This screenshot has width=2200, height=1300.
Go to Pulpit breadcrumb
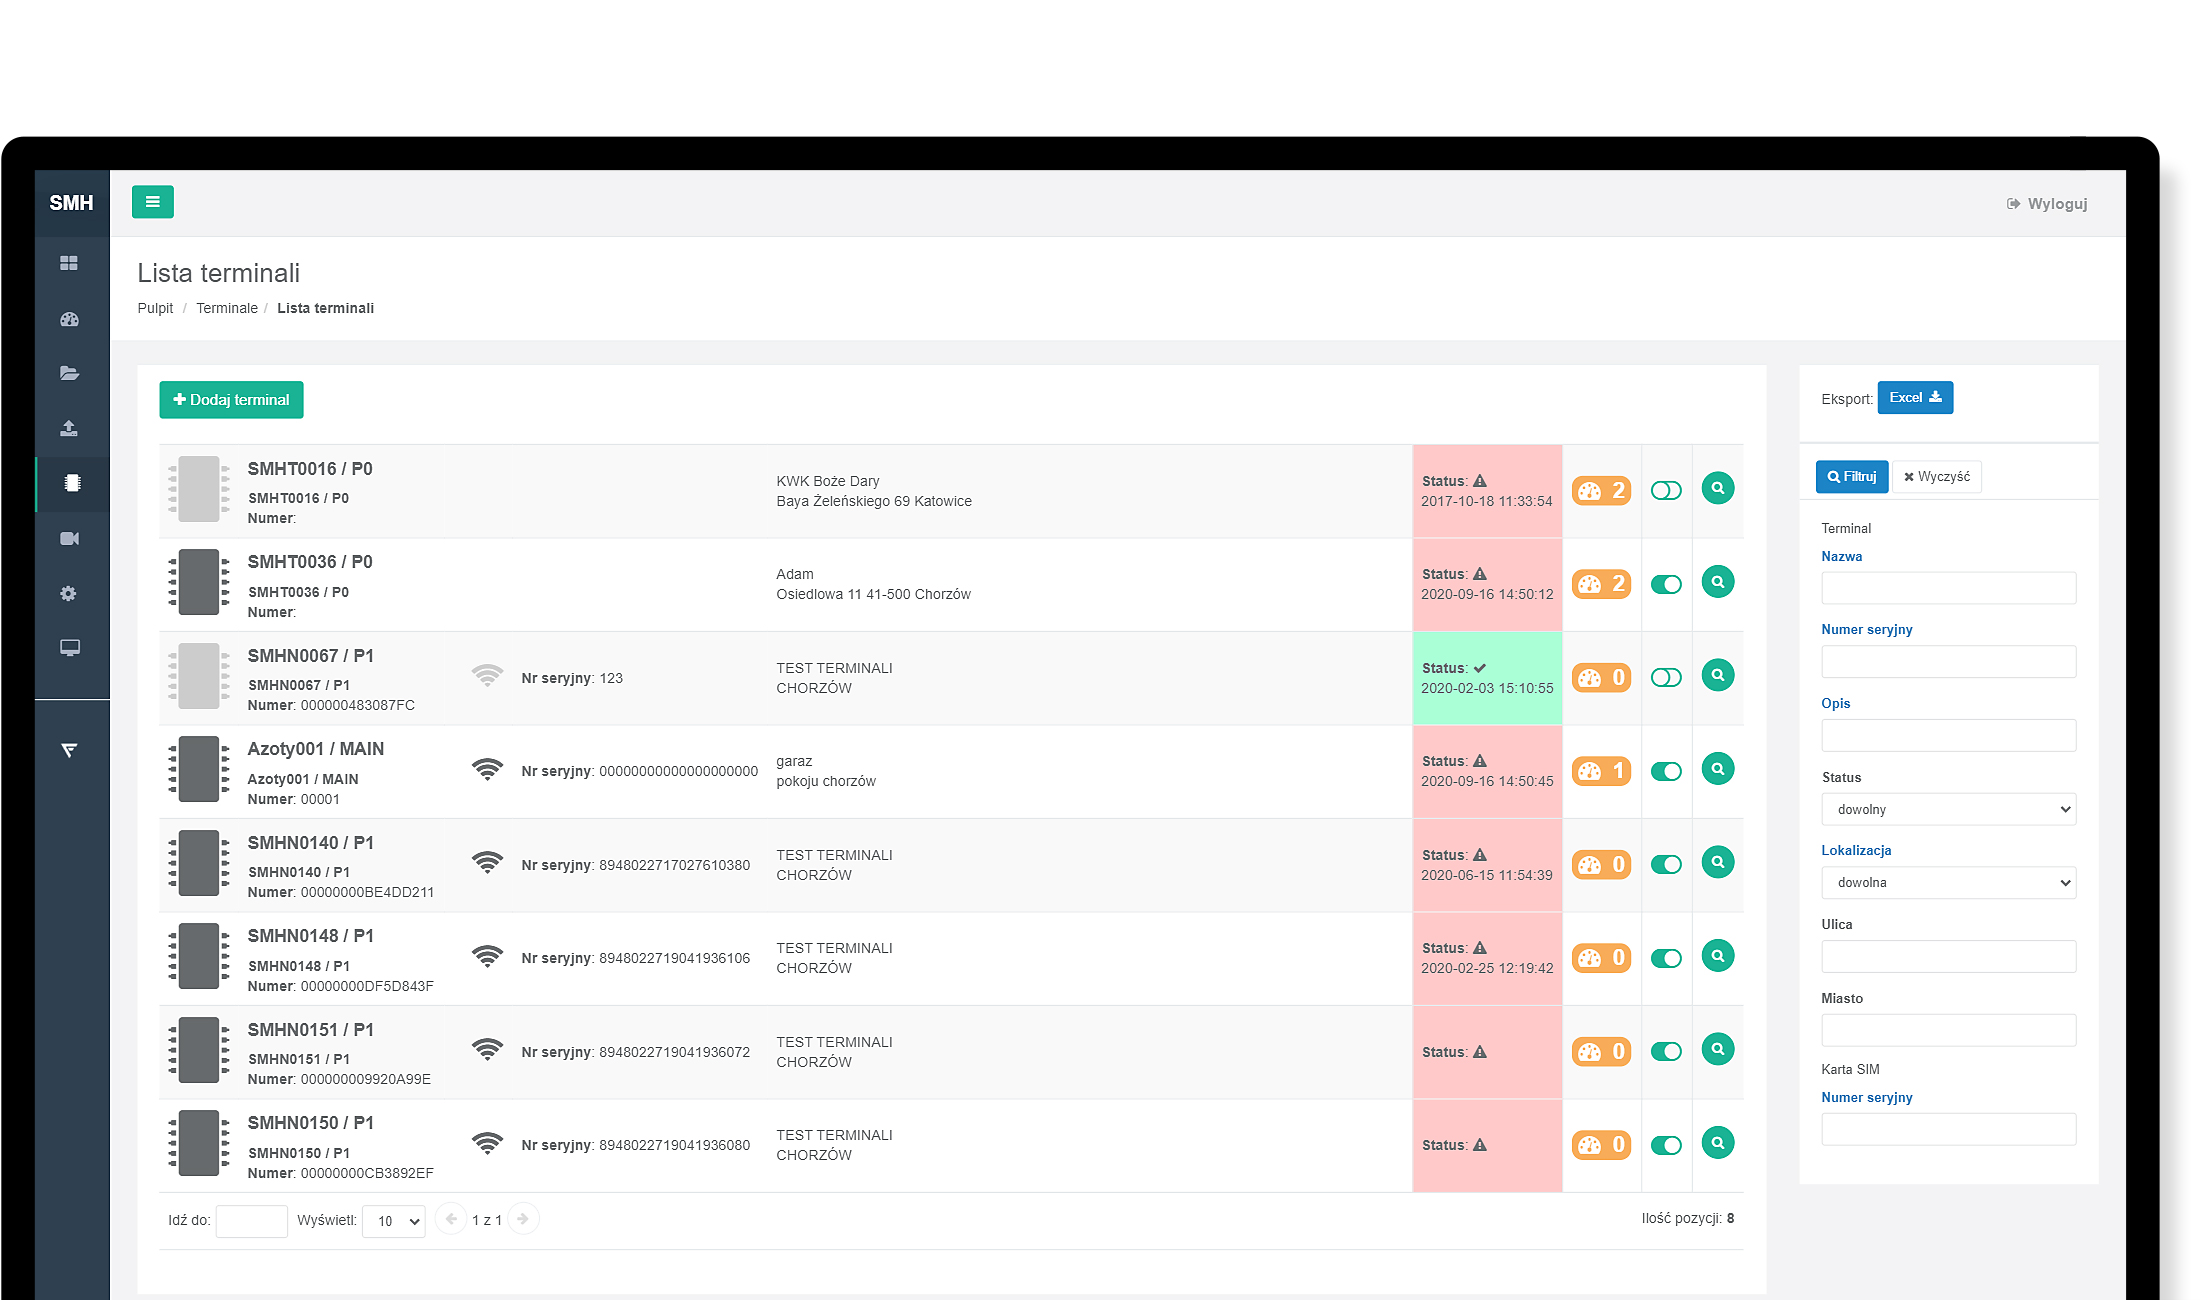tap(155, 308)
